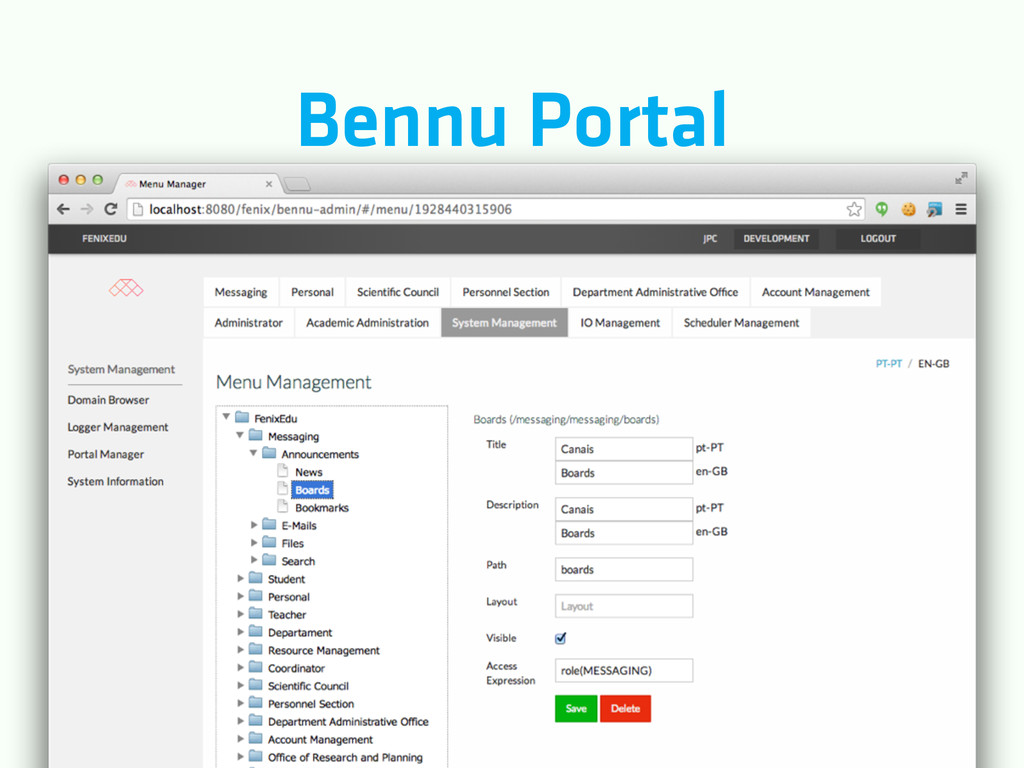Click the Access Expression input field
The image size is (1024, 768).
[624, 670]
